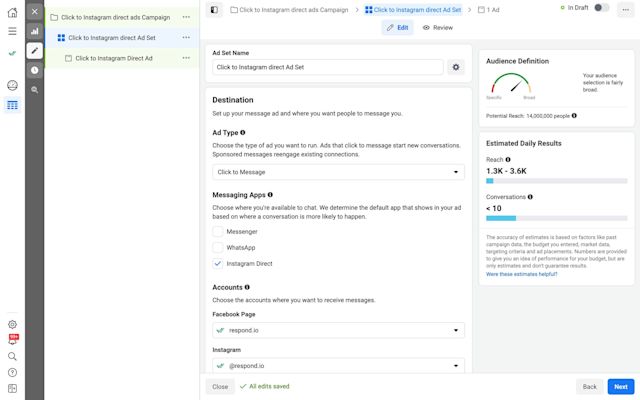Show Ad Type info tooltip icon
The image size is (640, 400).
tap(243, 133)
